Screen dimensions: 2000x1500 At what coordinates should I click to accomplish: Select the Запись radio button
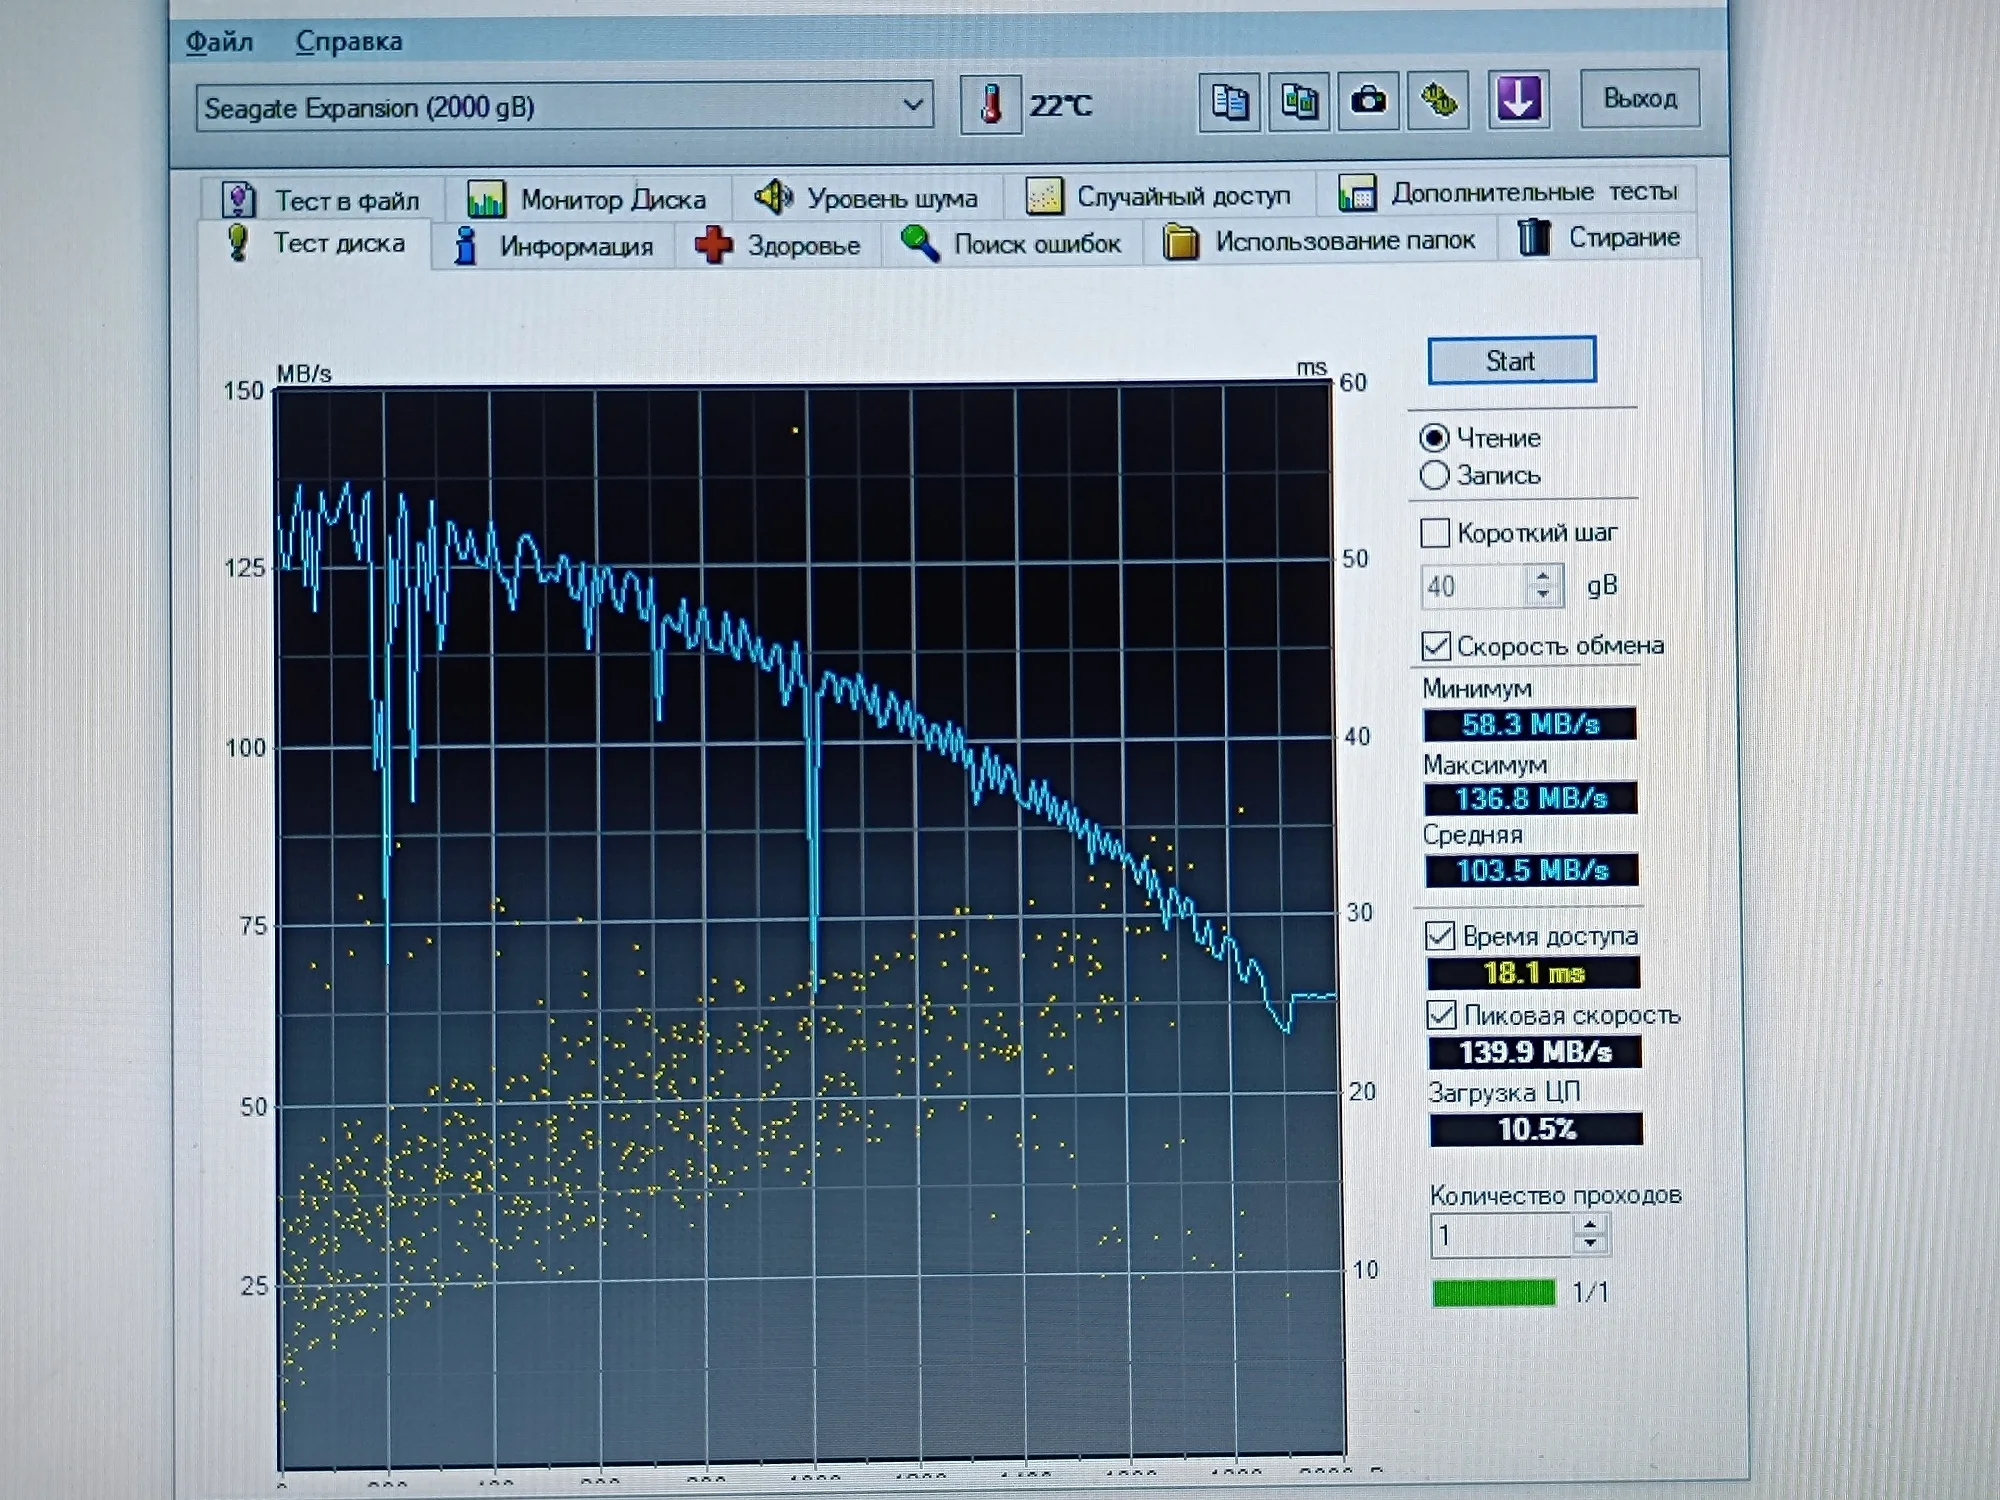click(1434, 475)
